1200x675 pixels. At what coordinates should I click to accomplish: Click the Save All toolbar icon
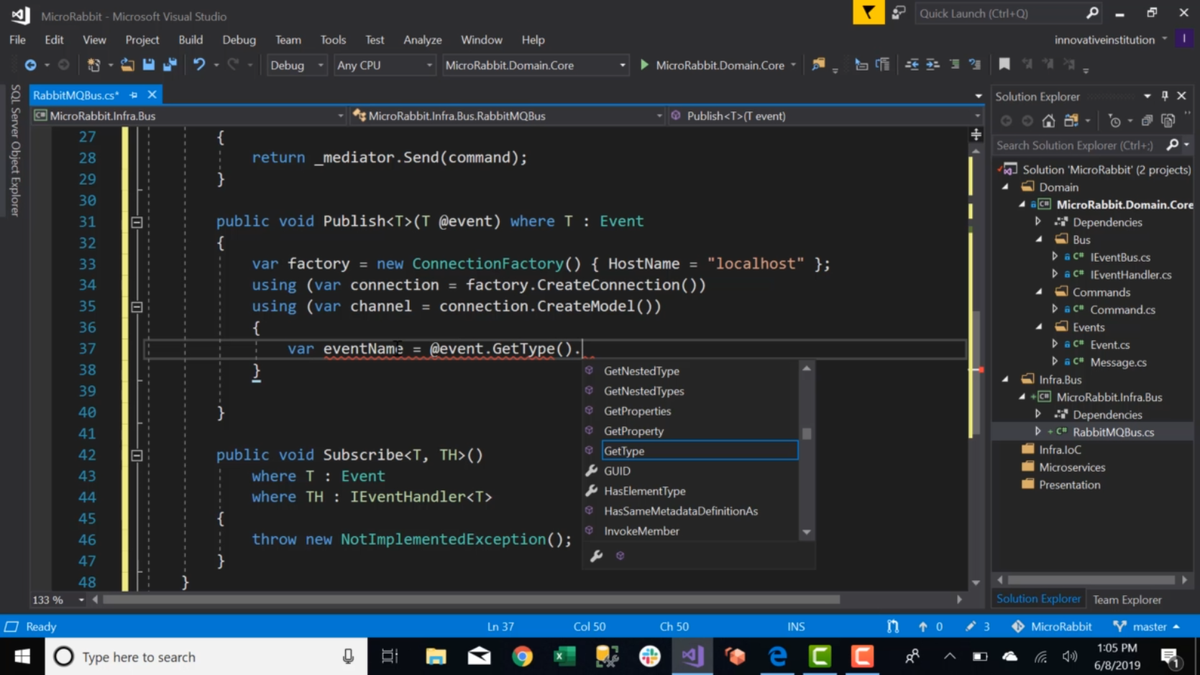169,65
